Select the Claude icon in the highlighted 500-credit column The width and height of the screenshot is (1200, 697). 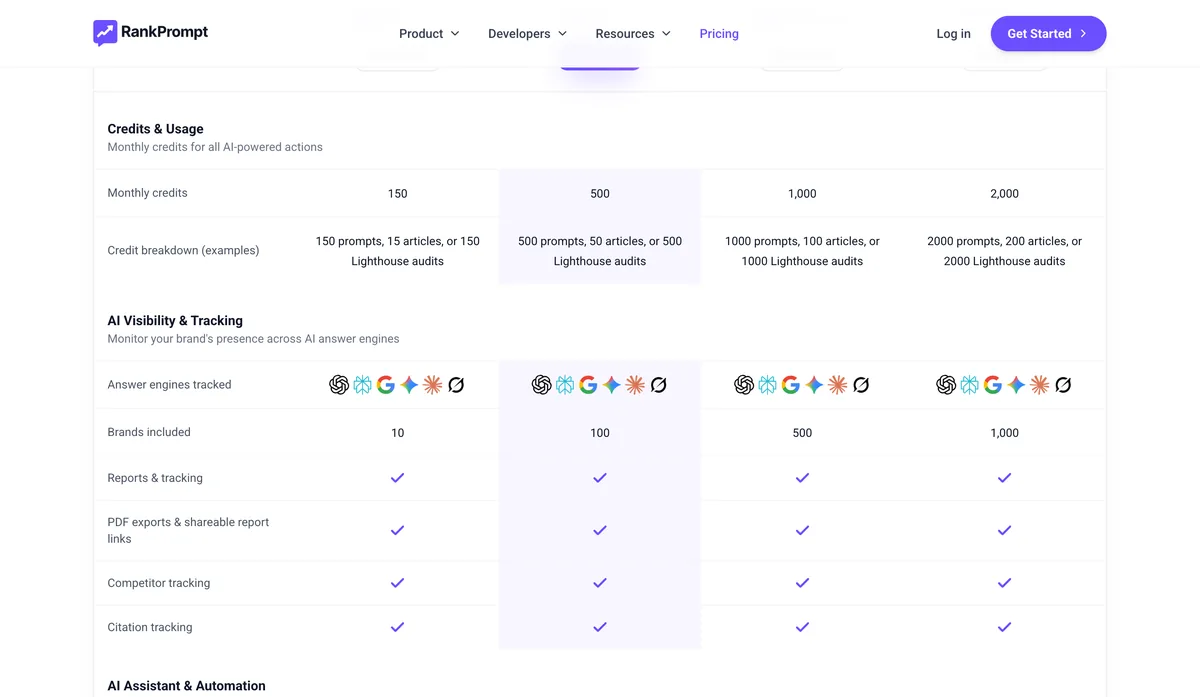(x=635, y=385)
